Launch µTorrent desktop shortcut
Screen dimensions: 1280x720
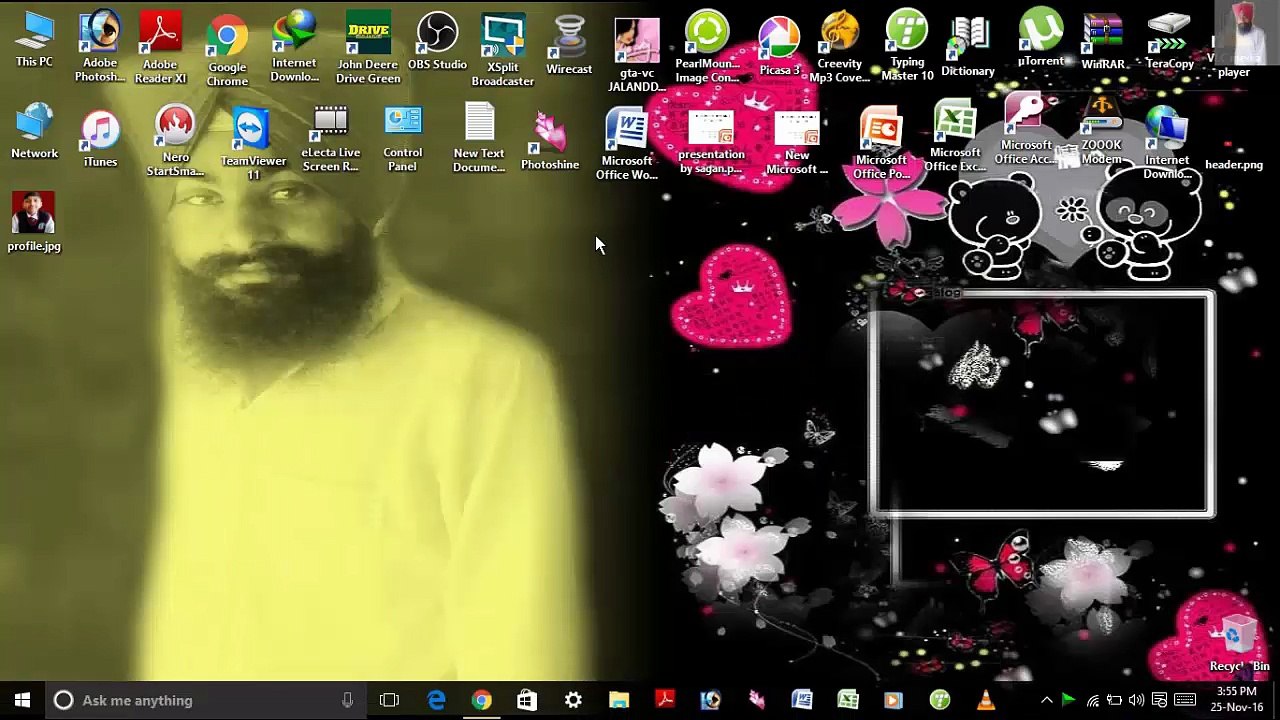coord(1041,38)
